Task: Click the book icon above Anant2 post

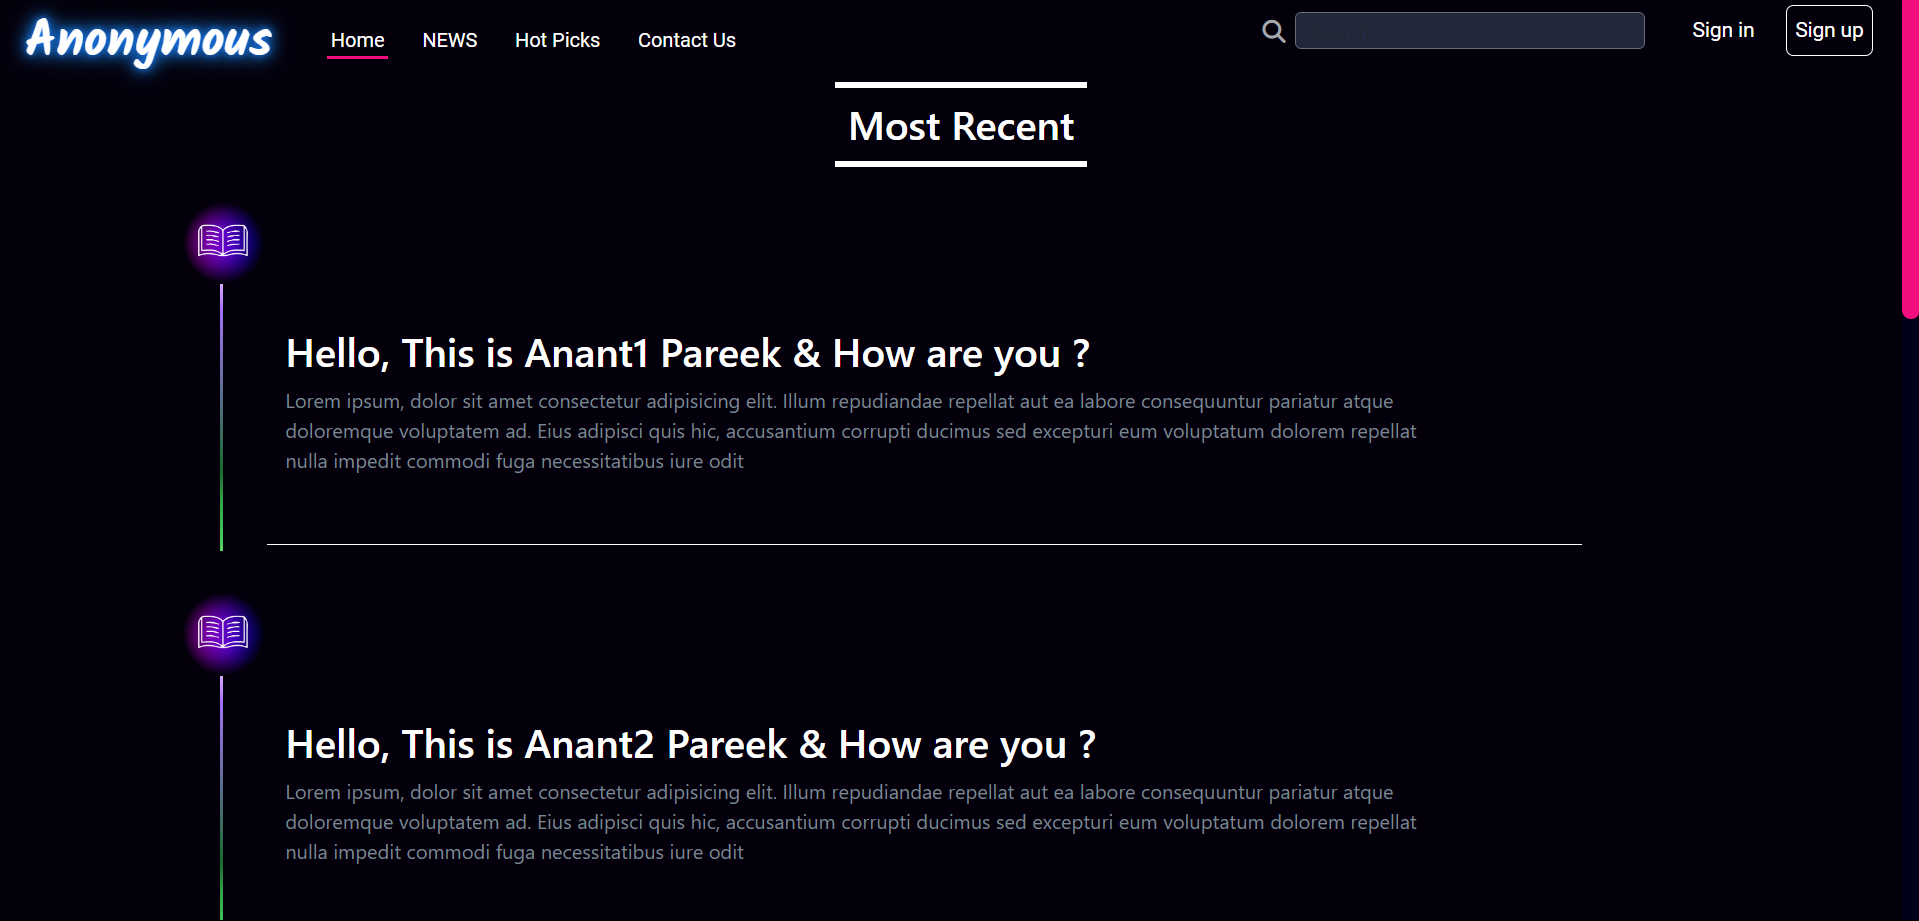Action: pos(223,632)
